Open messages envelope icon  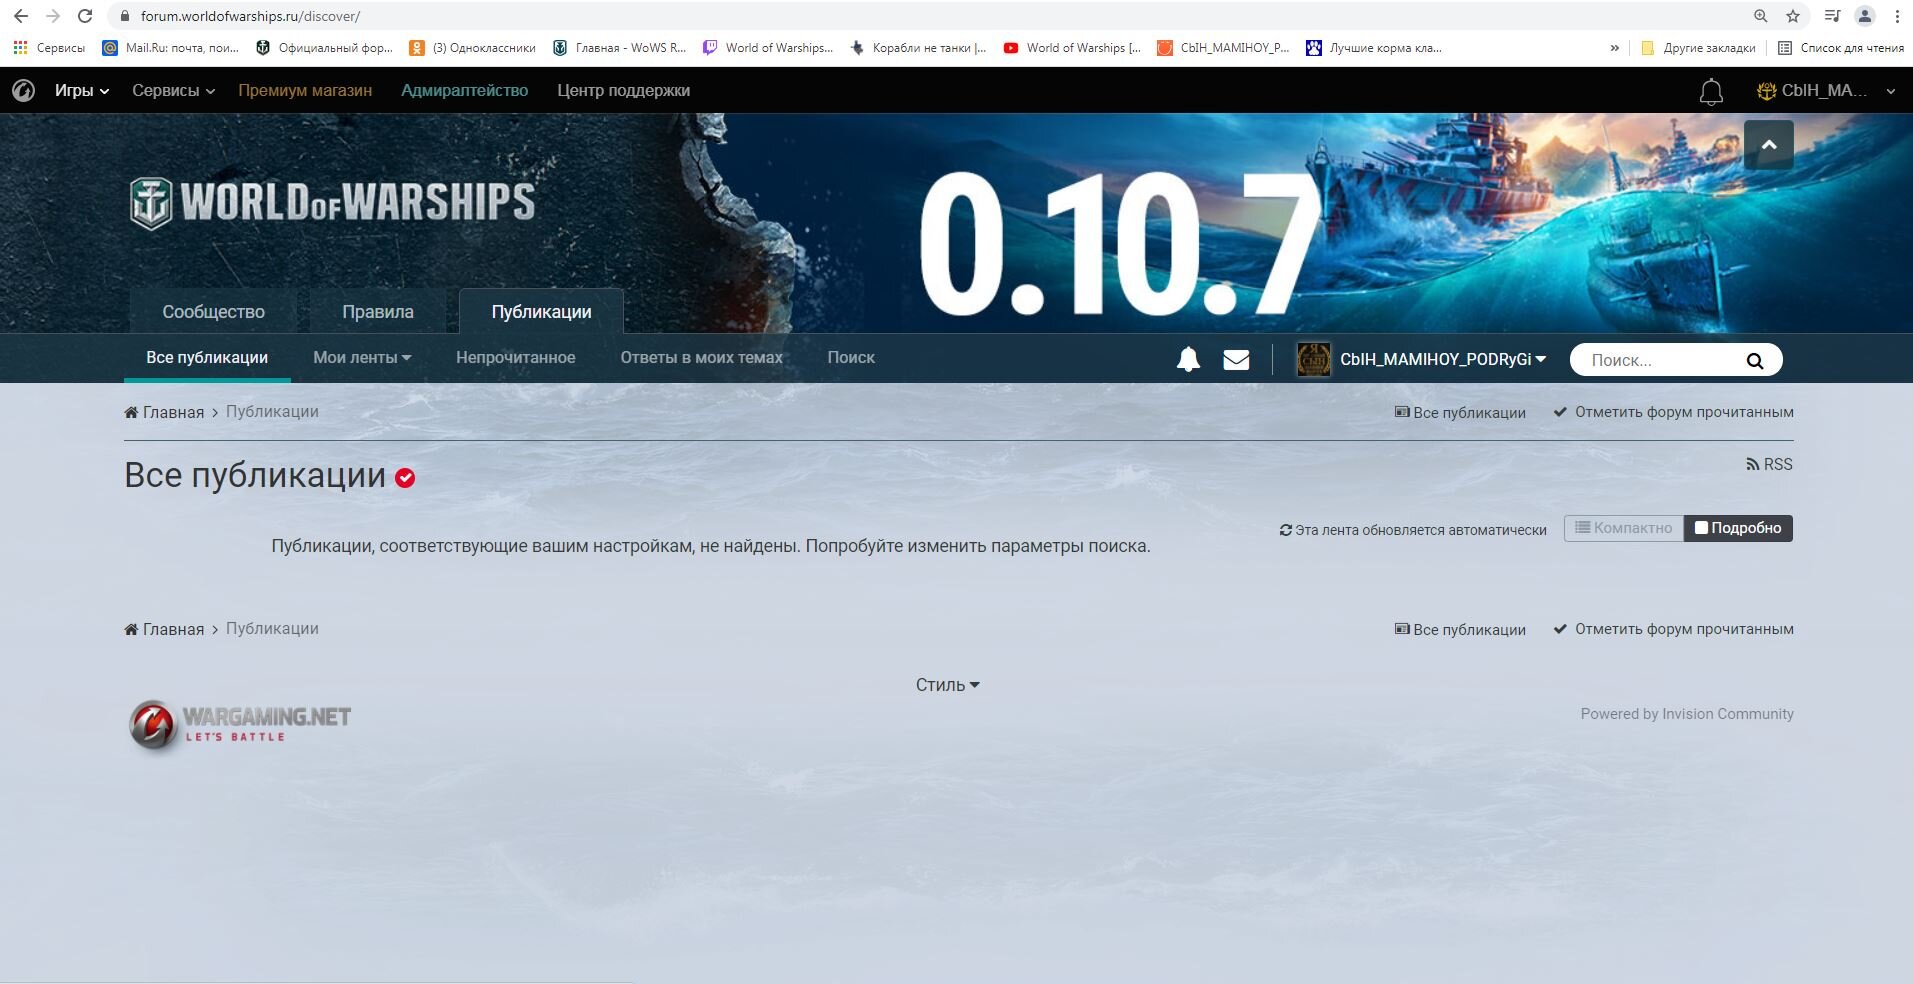pos(1236,359)
